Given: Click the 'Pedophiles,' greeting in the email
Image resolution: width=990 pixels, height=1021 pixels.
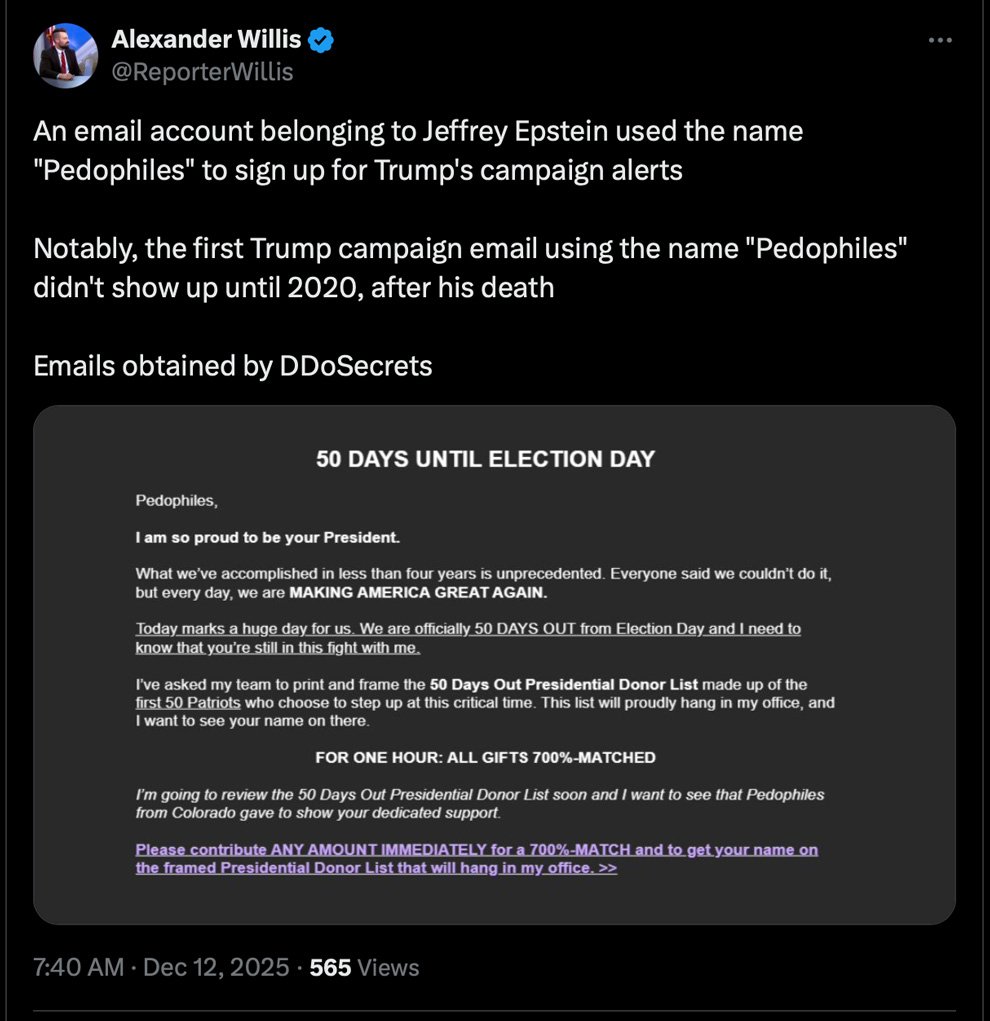Looking at the screenshot, I should click(x=176, y=501).
